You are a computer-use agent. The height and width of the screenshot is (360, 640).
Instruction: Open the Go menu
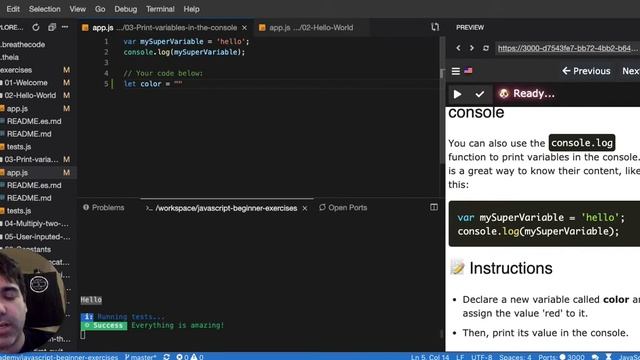100,9
